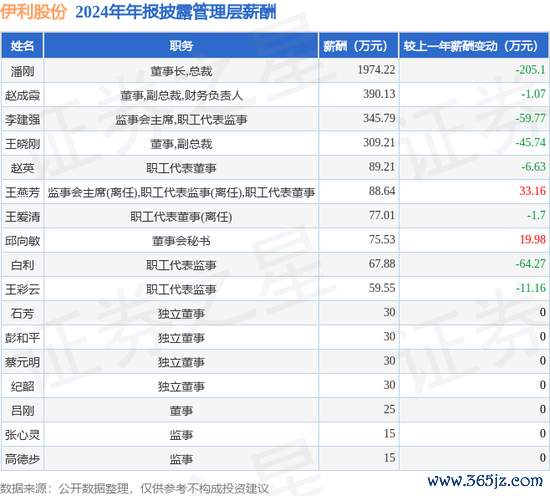Click the name 邱向敏 in the table
The image size is (550, 496).
[22, 241]
